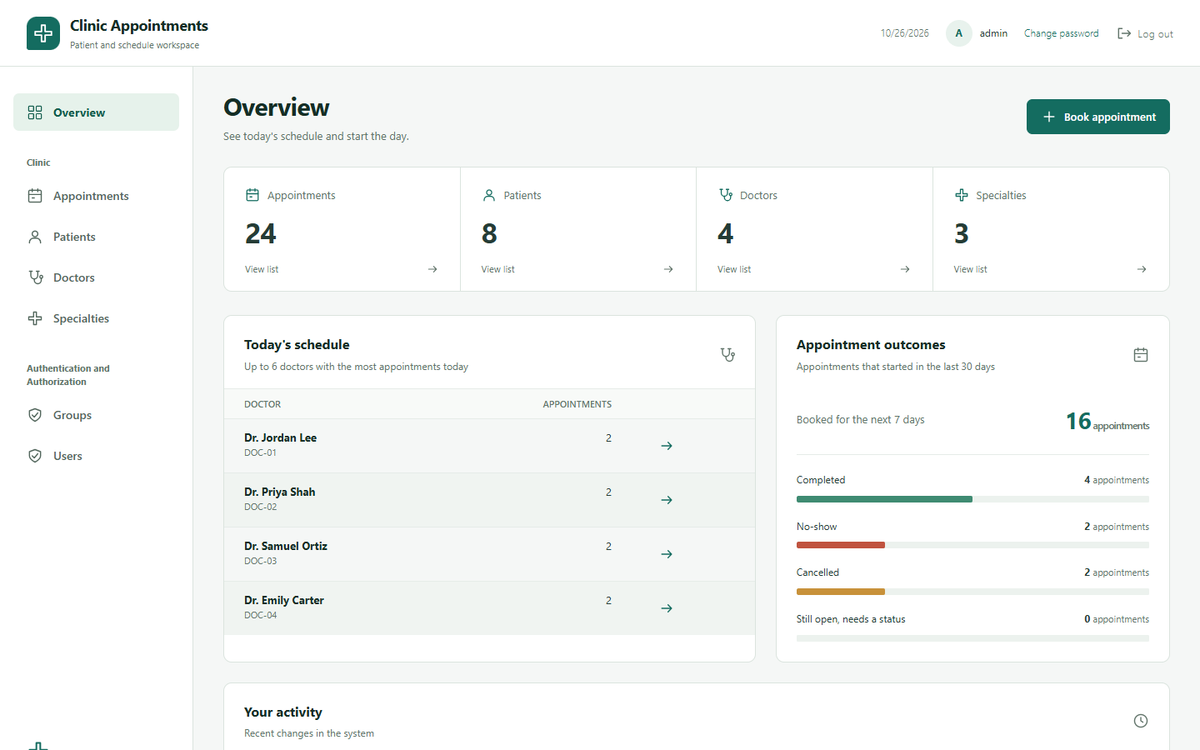Screen dimensions: 1200x750
Task: Click the person icon on Patients stat card
Action: (x=489, y=195)
